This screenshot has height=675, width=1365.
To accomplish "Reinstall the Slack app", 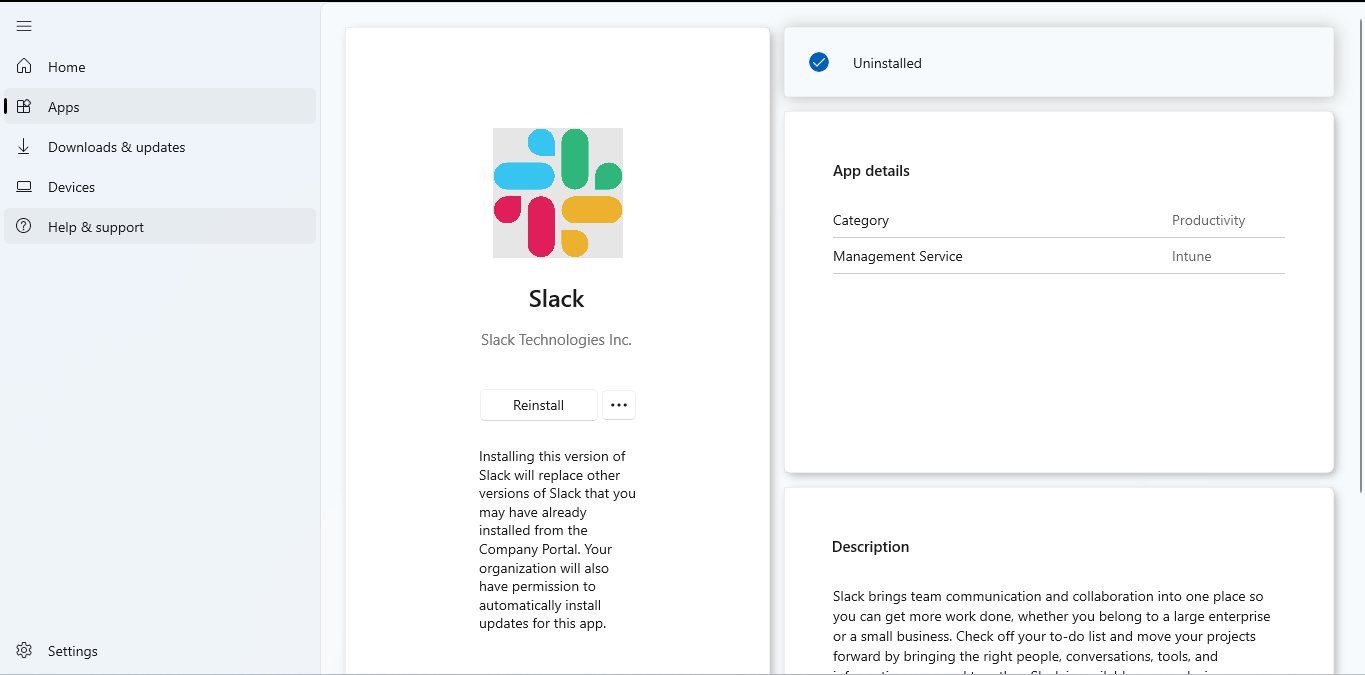I will coord(539,405).
